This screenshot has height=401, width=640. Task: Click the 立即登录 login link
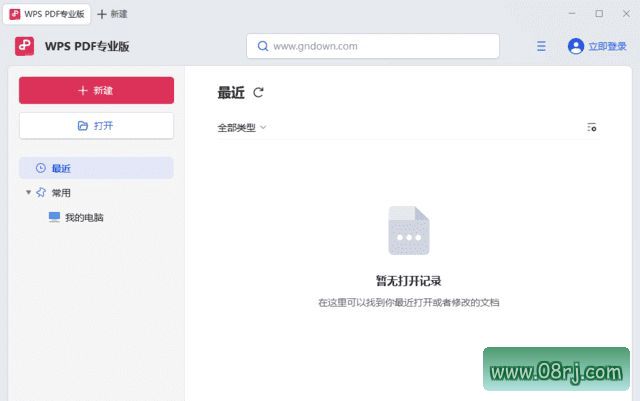607,46
